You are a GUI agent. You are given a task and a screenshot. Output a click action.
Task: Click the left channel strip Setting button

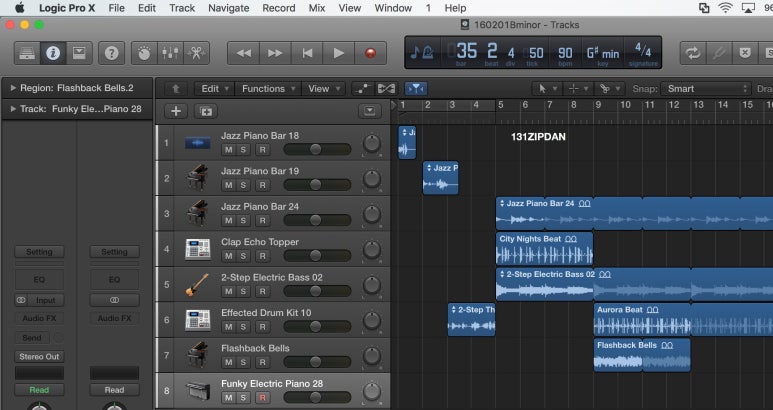click(39, 252)
